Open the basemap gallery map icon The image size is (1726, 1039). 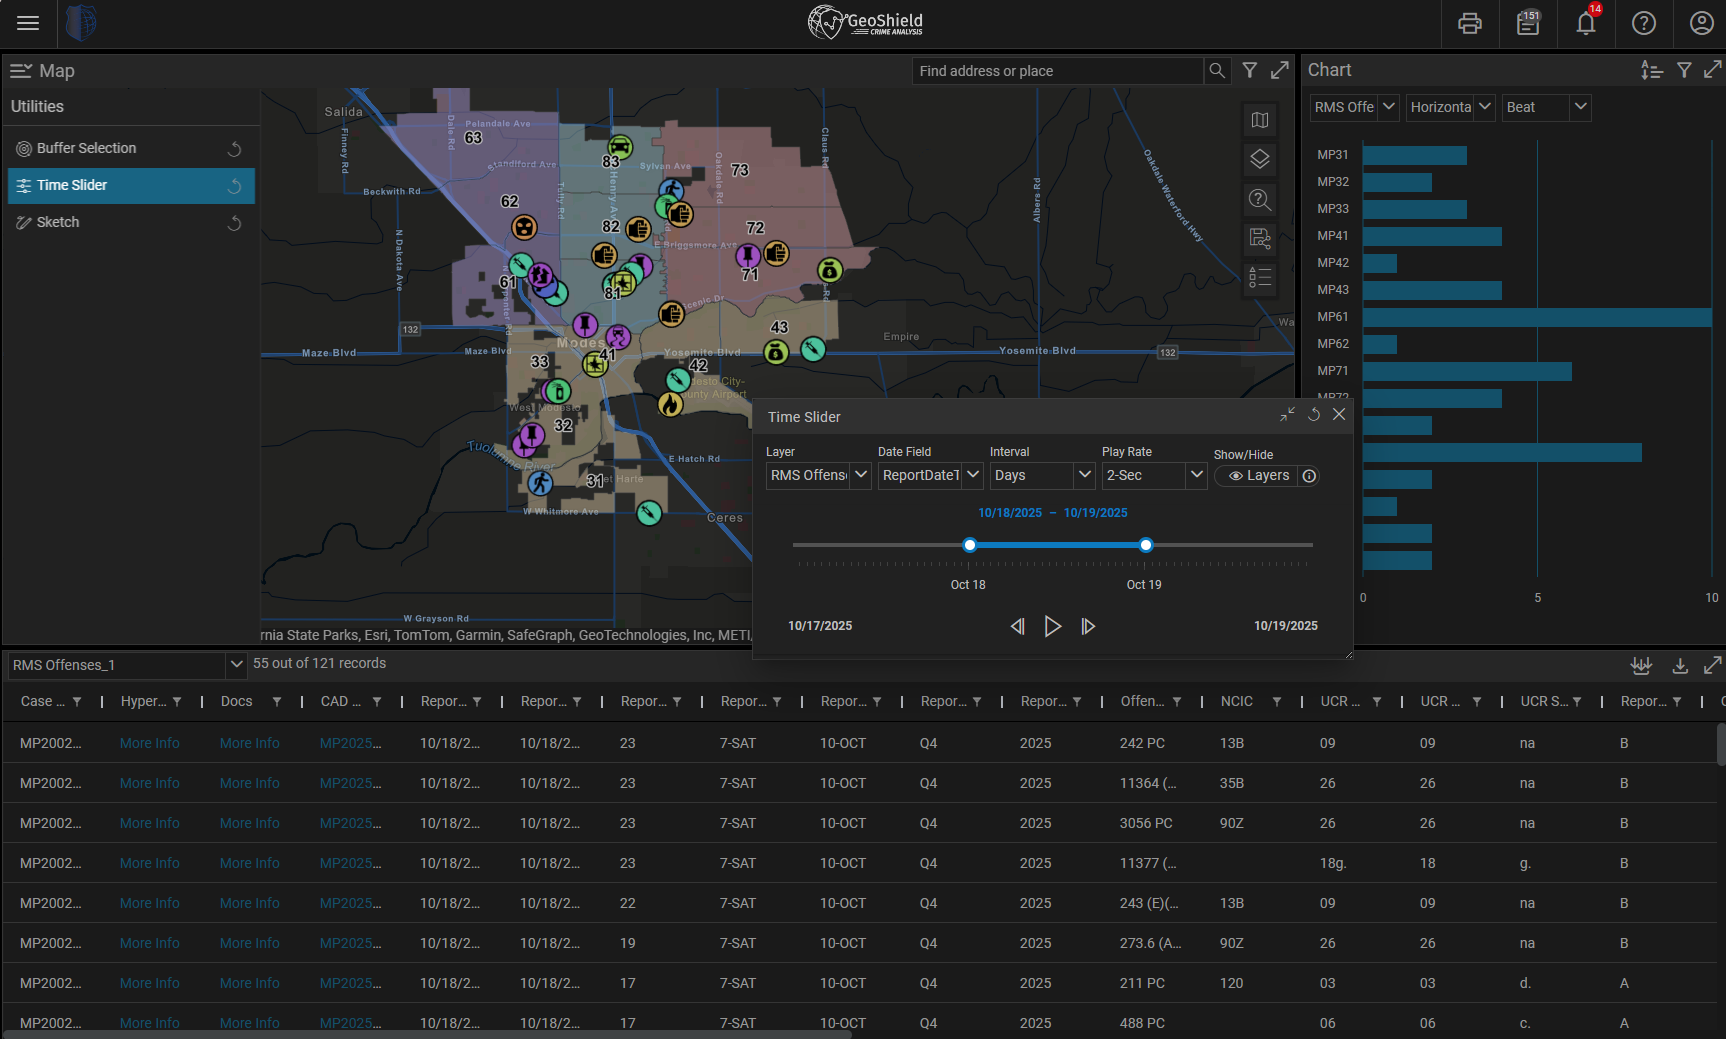[1260, 120]
